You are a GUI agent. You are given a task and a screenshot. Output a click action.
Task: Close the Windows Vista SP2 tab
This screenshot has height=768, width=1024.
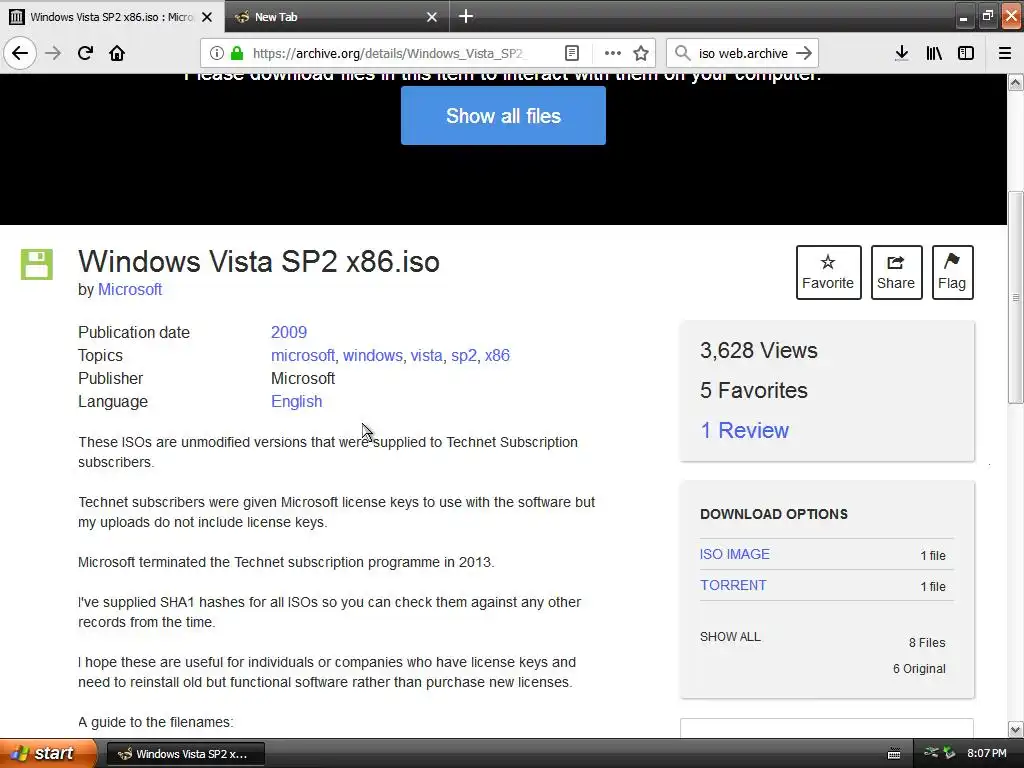click(207, 17)
